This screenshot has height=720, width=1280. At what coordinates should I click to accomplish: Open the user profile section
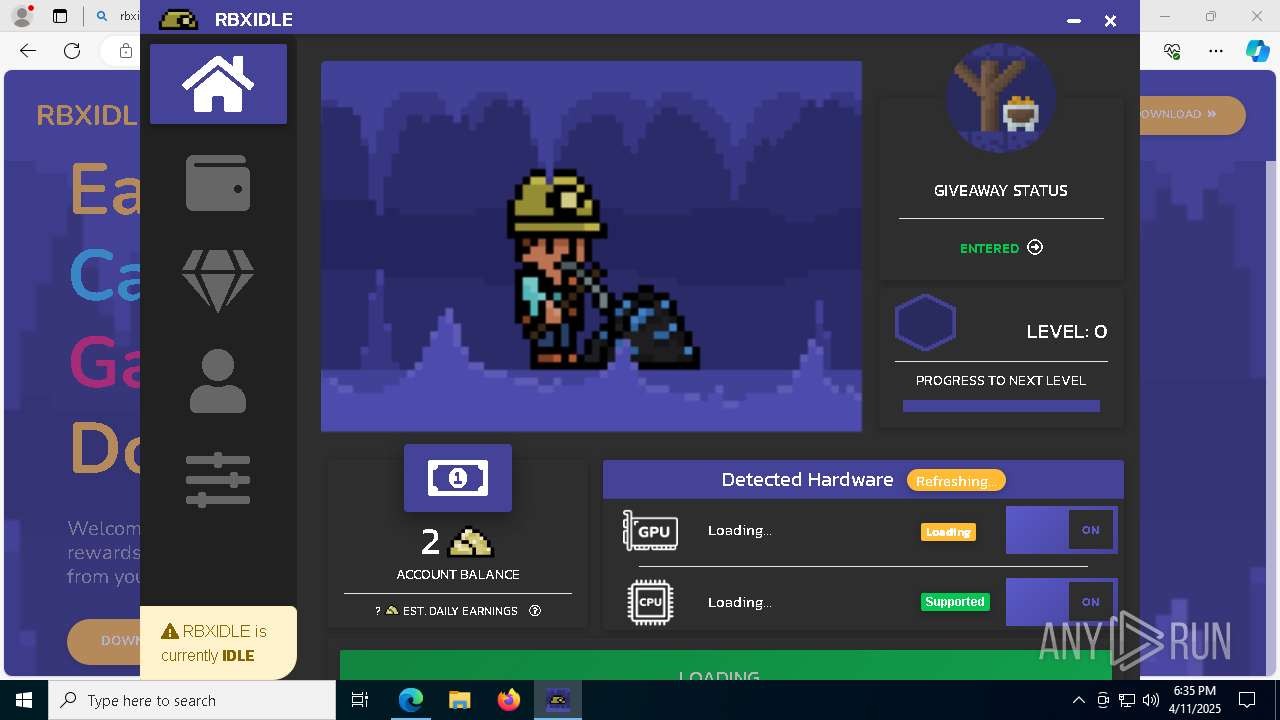click(x=218, y=381)
